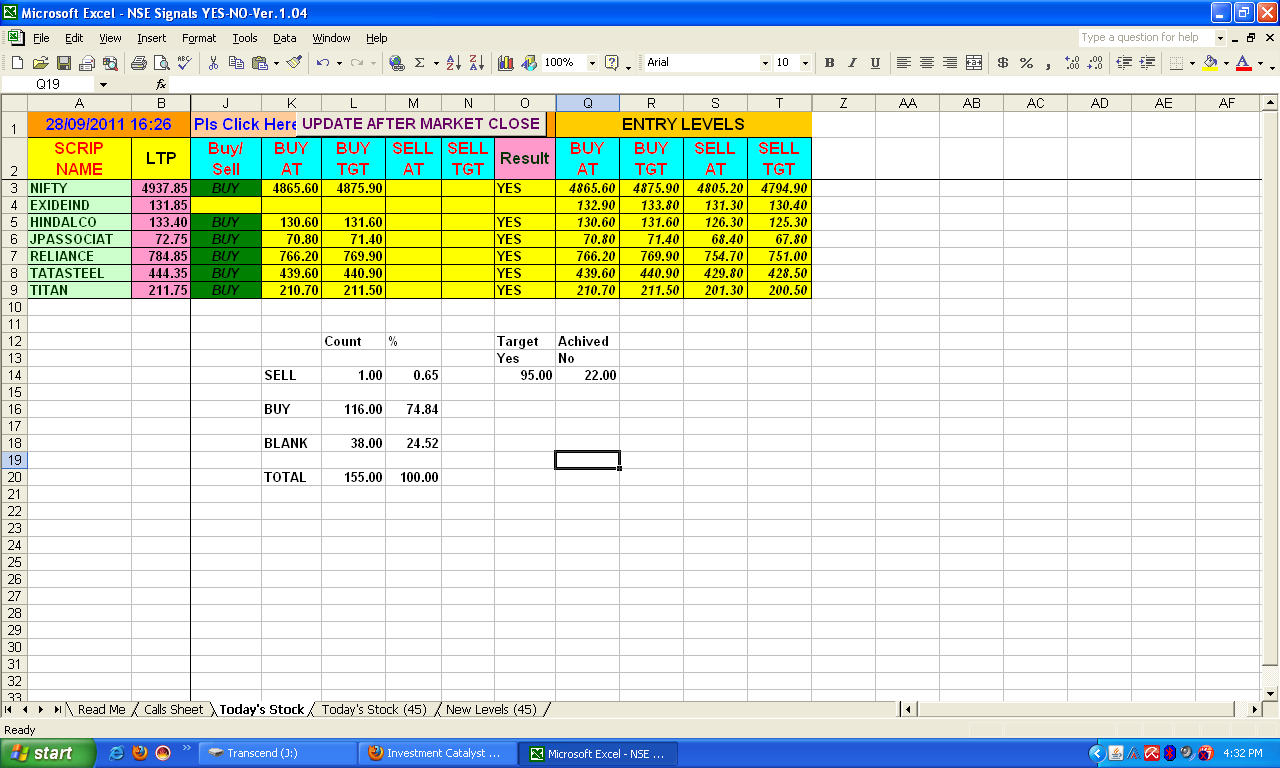Select column header Z
The width and height of the screenshot is (1280, 768).
pyautogui.click(x=843, y=103)
